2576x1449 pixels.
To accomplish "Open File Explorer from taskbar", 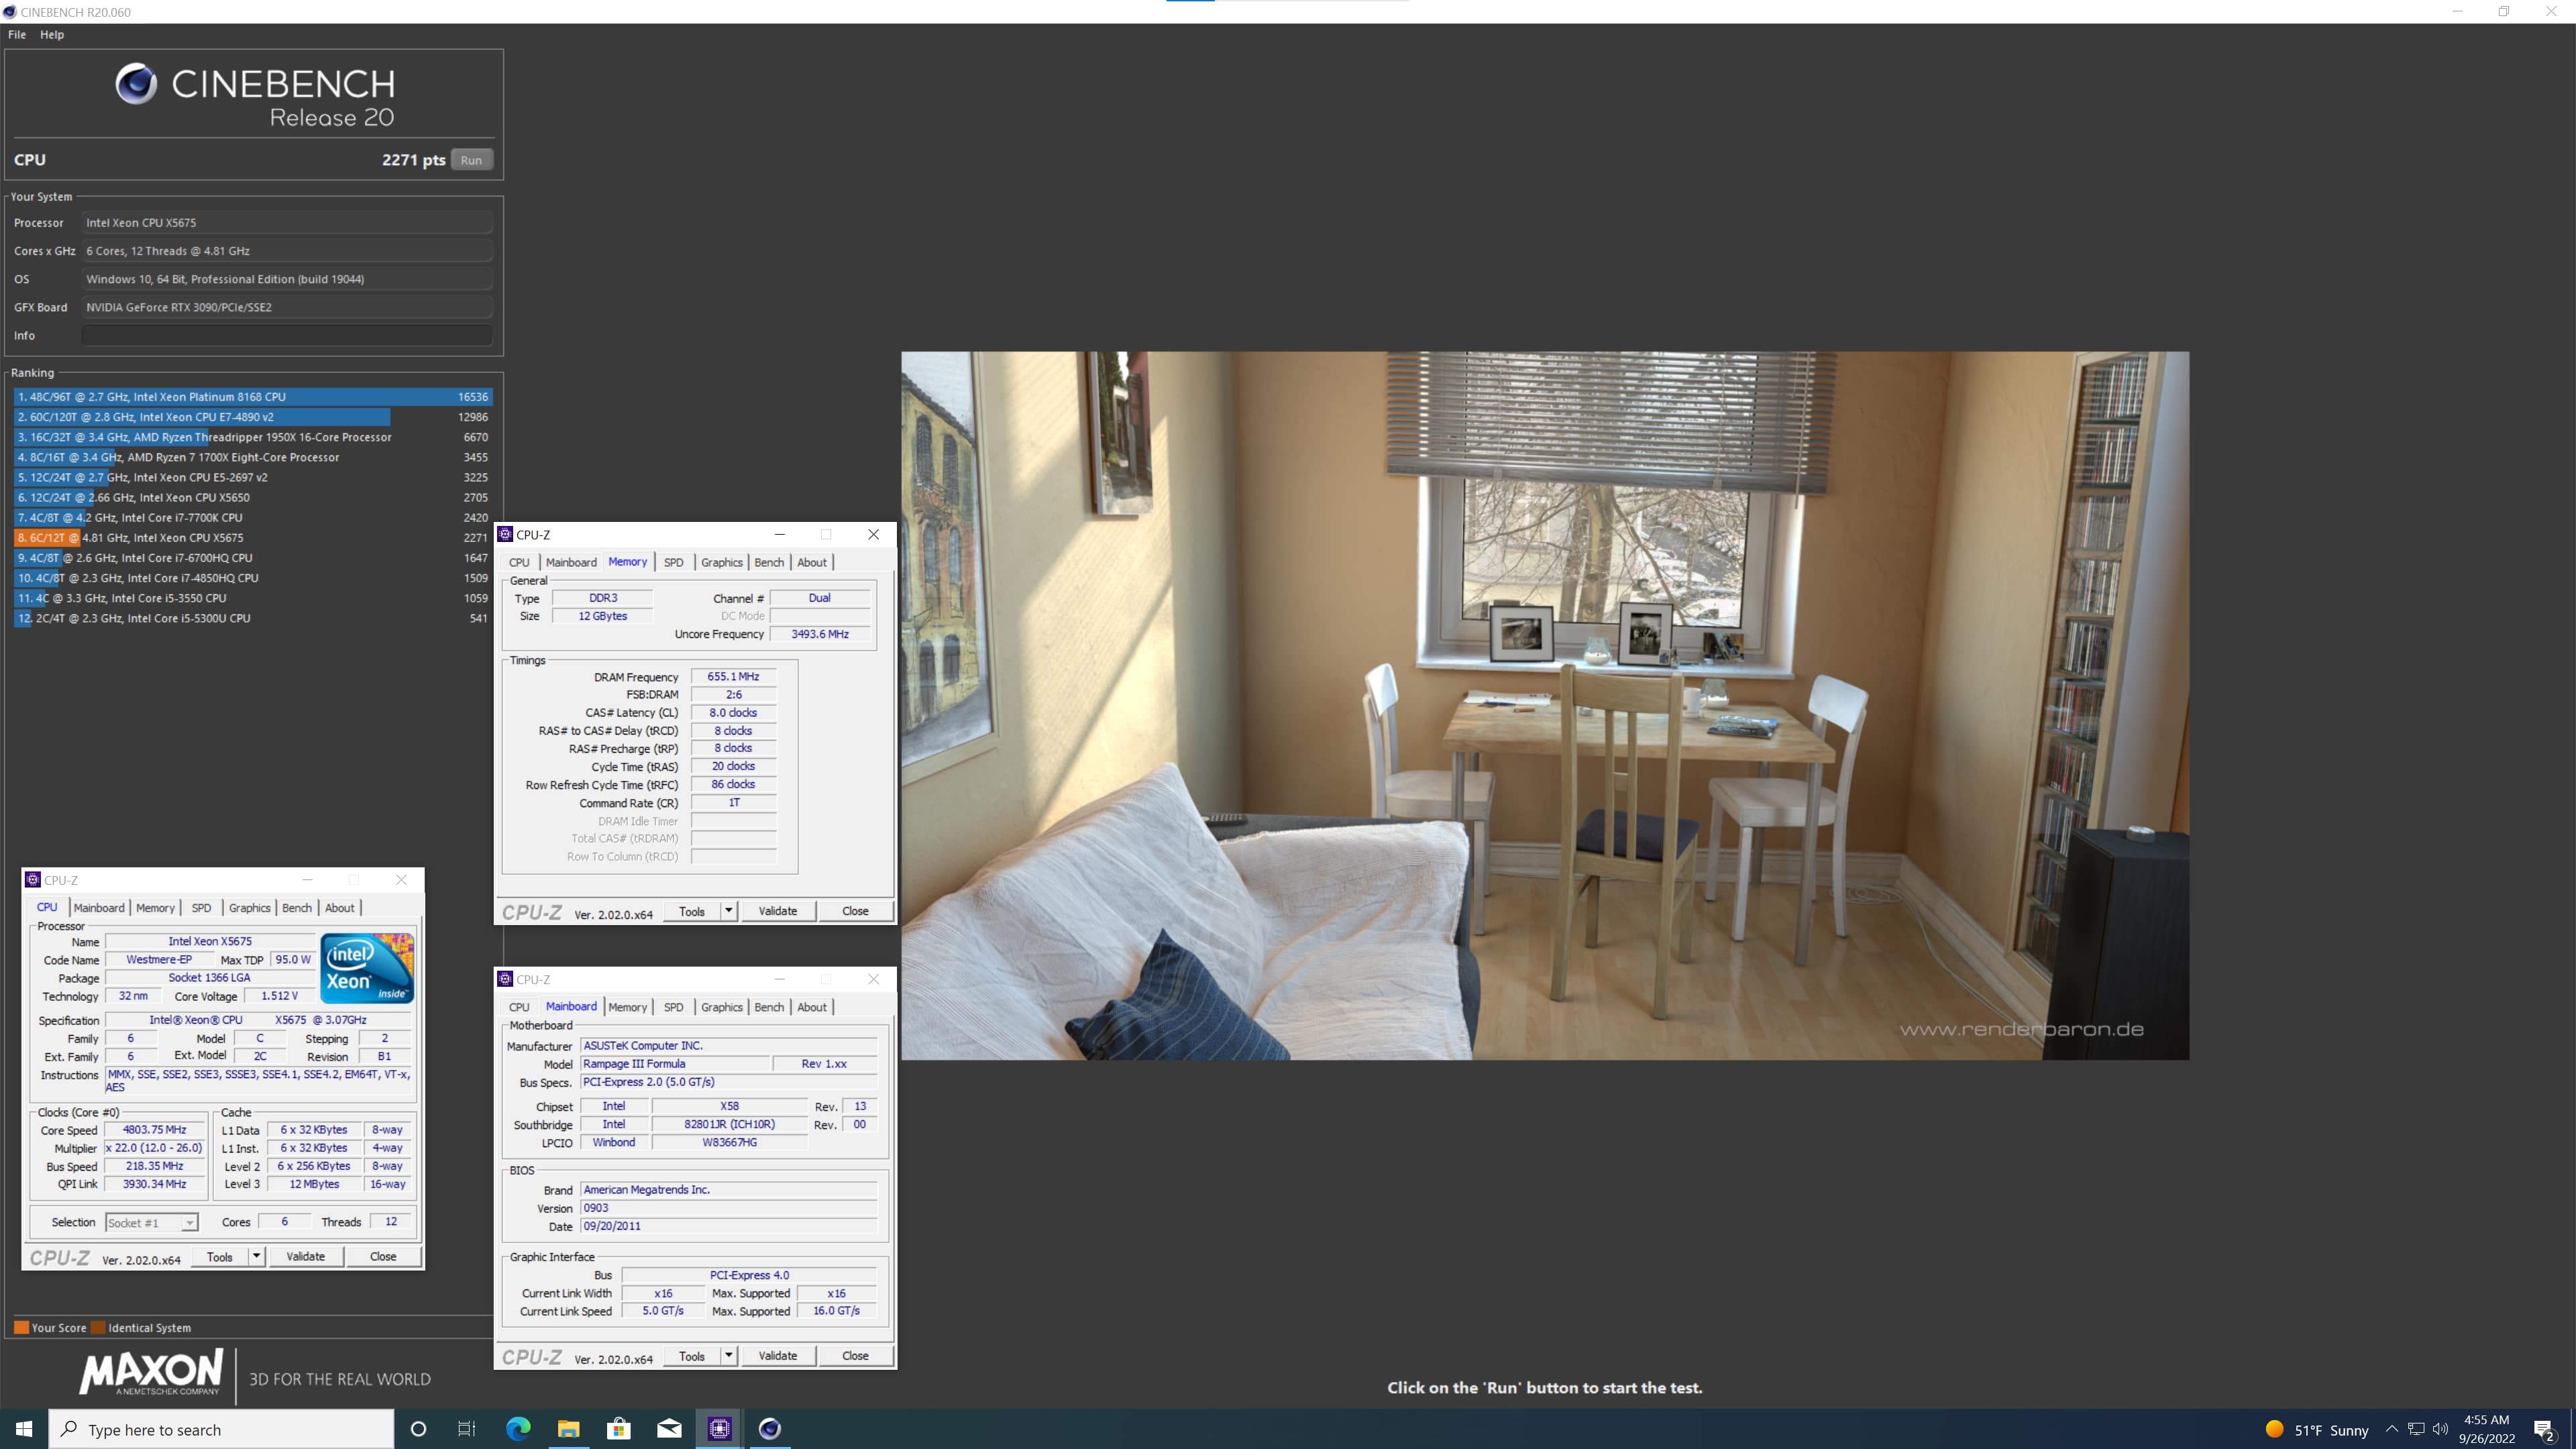I will coord(568,1429).
